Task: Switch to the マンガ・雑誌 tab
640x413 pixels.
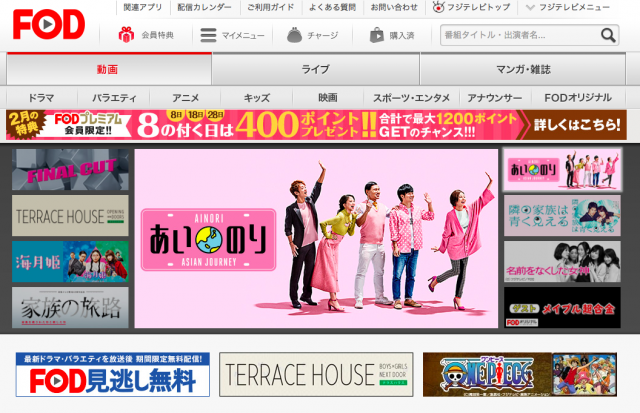Action: click(x=523, y=69)
